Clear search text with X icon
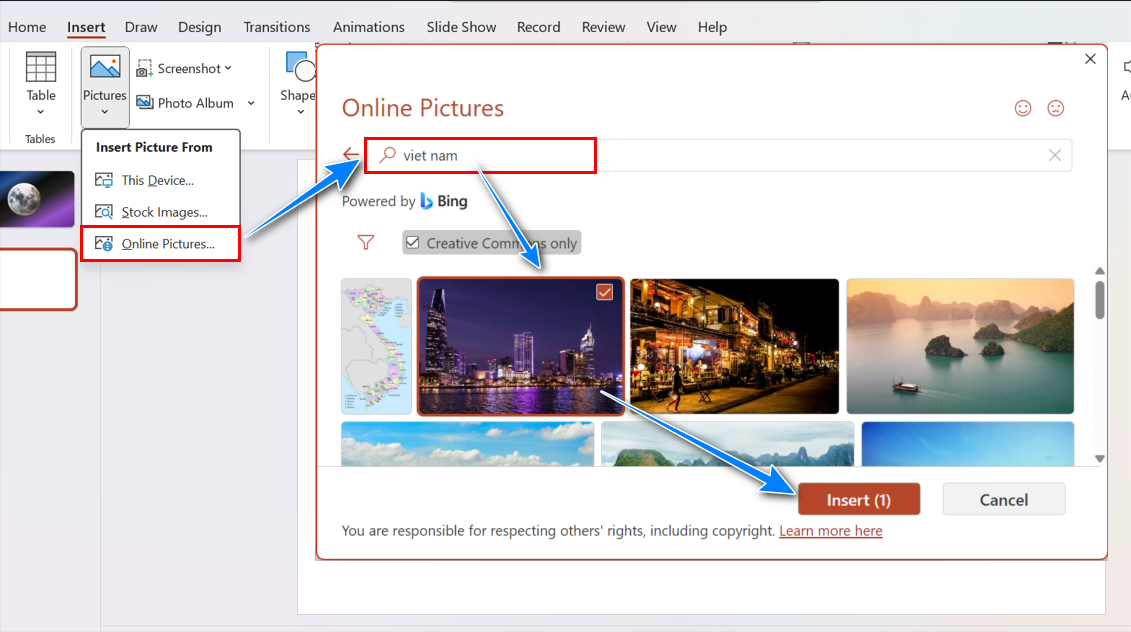The image size is (1131, 632). pyautogui.click(x=1055, y=155)
